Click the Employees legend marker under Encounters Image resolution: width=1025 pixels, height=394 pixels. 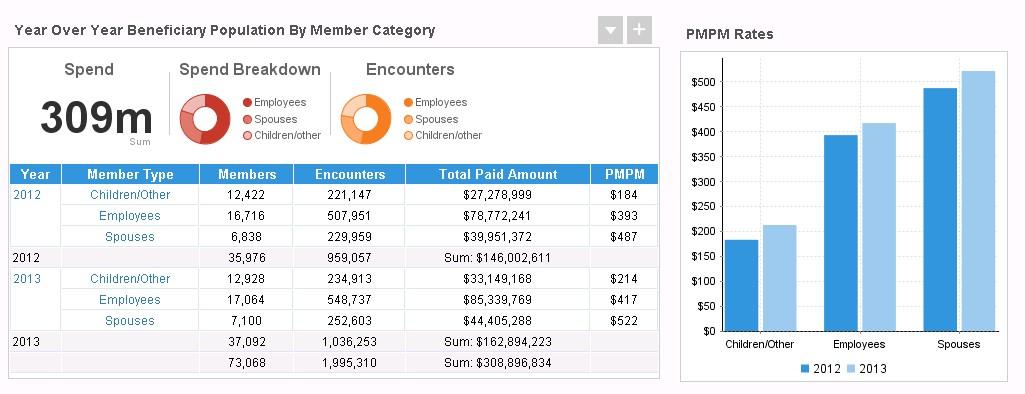pos(409,103)
